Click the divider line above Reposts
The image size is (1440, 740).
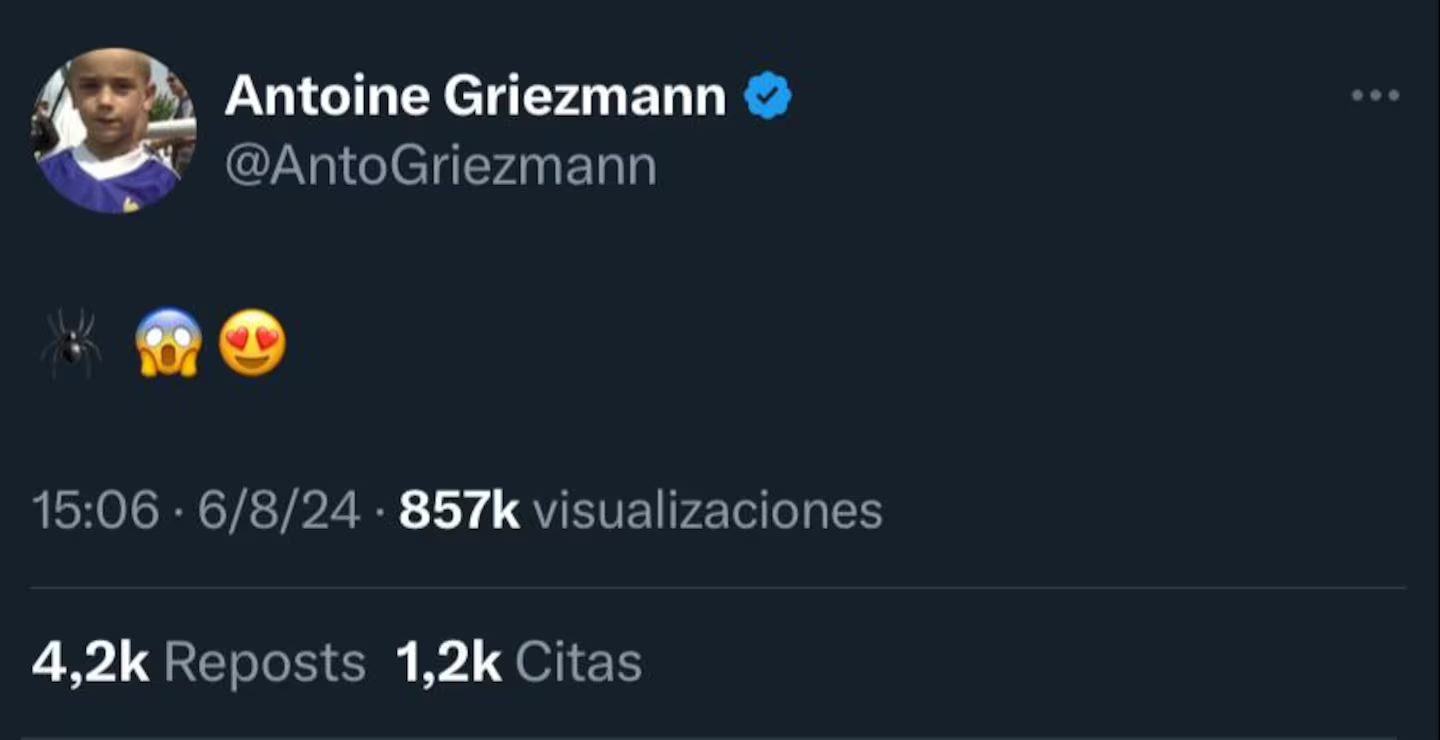pyautogui.click(x=718, y=588)
